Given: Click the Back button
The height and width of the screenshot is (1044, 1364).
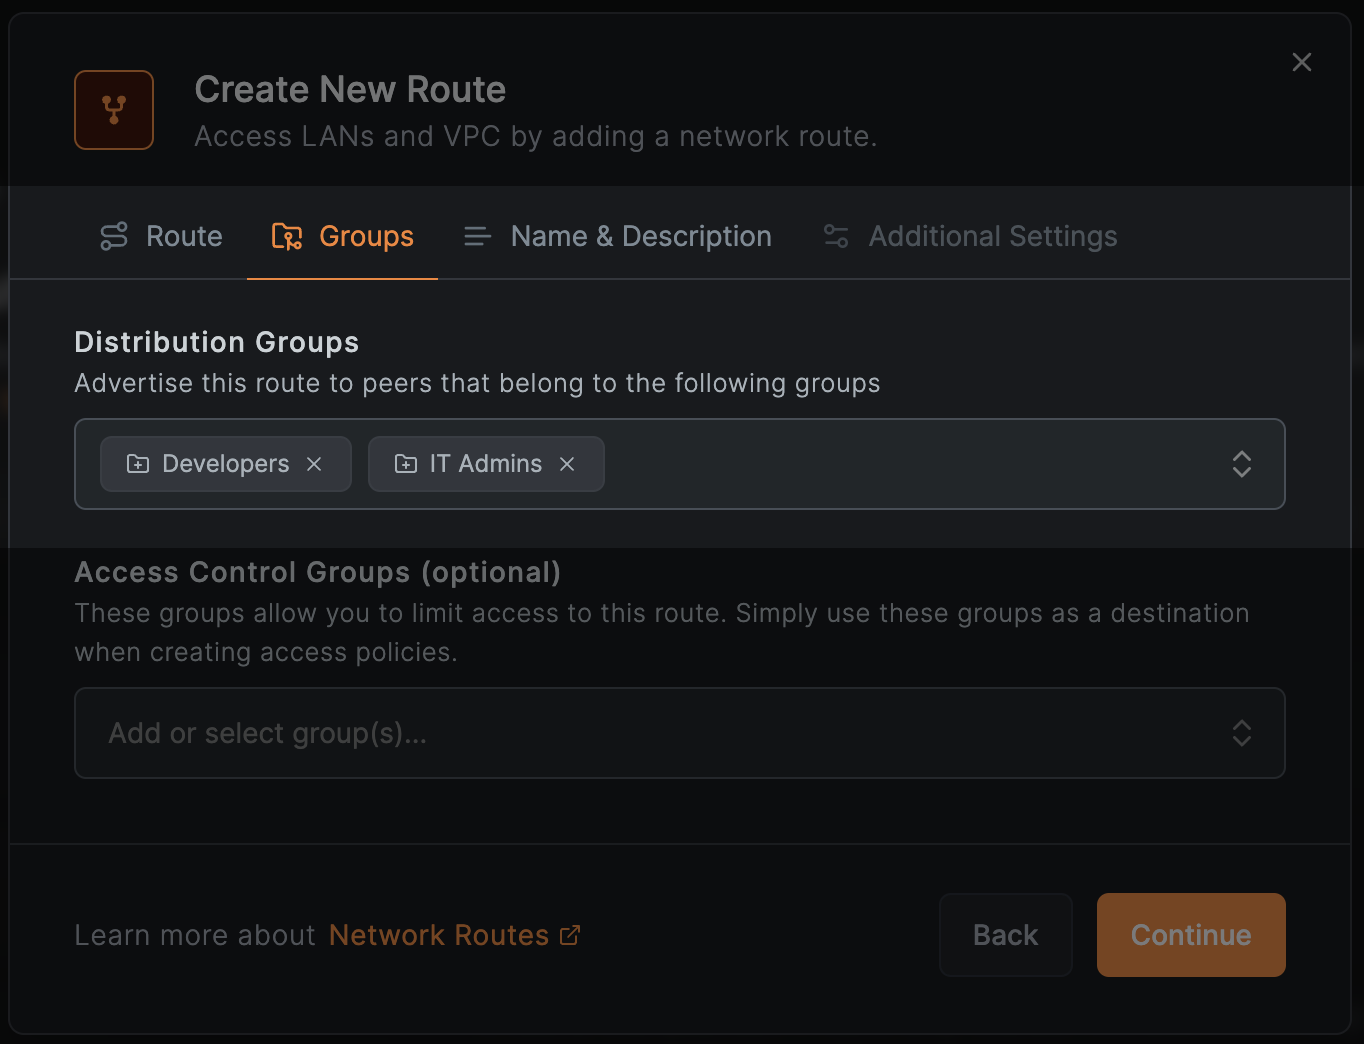Looking at the screenshot, I should tap(1005, 935).
